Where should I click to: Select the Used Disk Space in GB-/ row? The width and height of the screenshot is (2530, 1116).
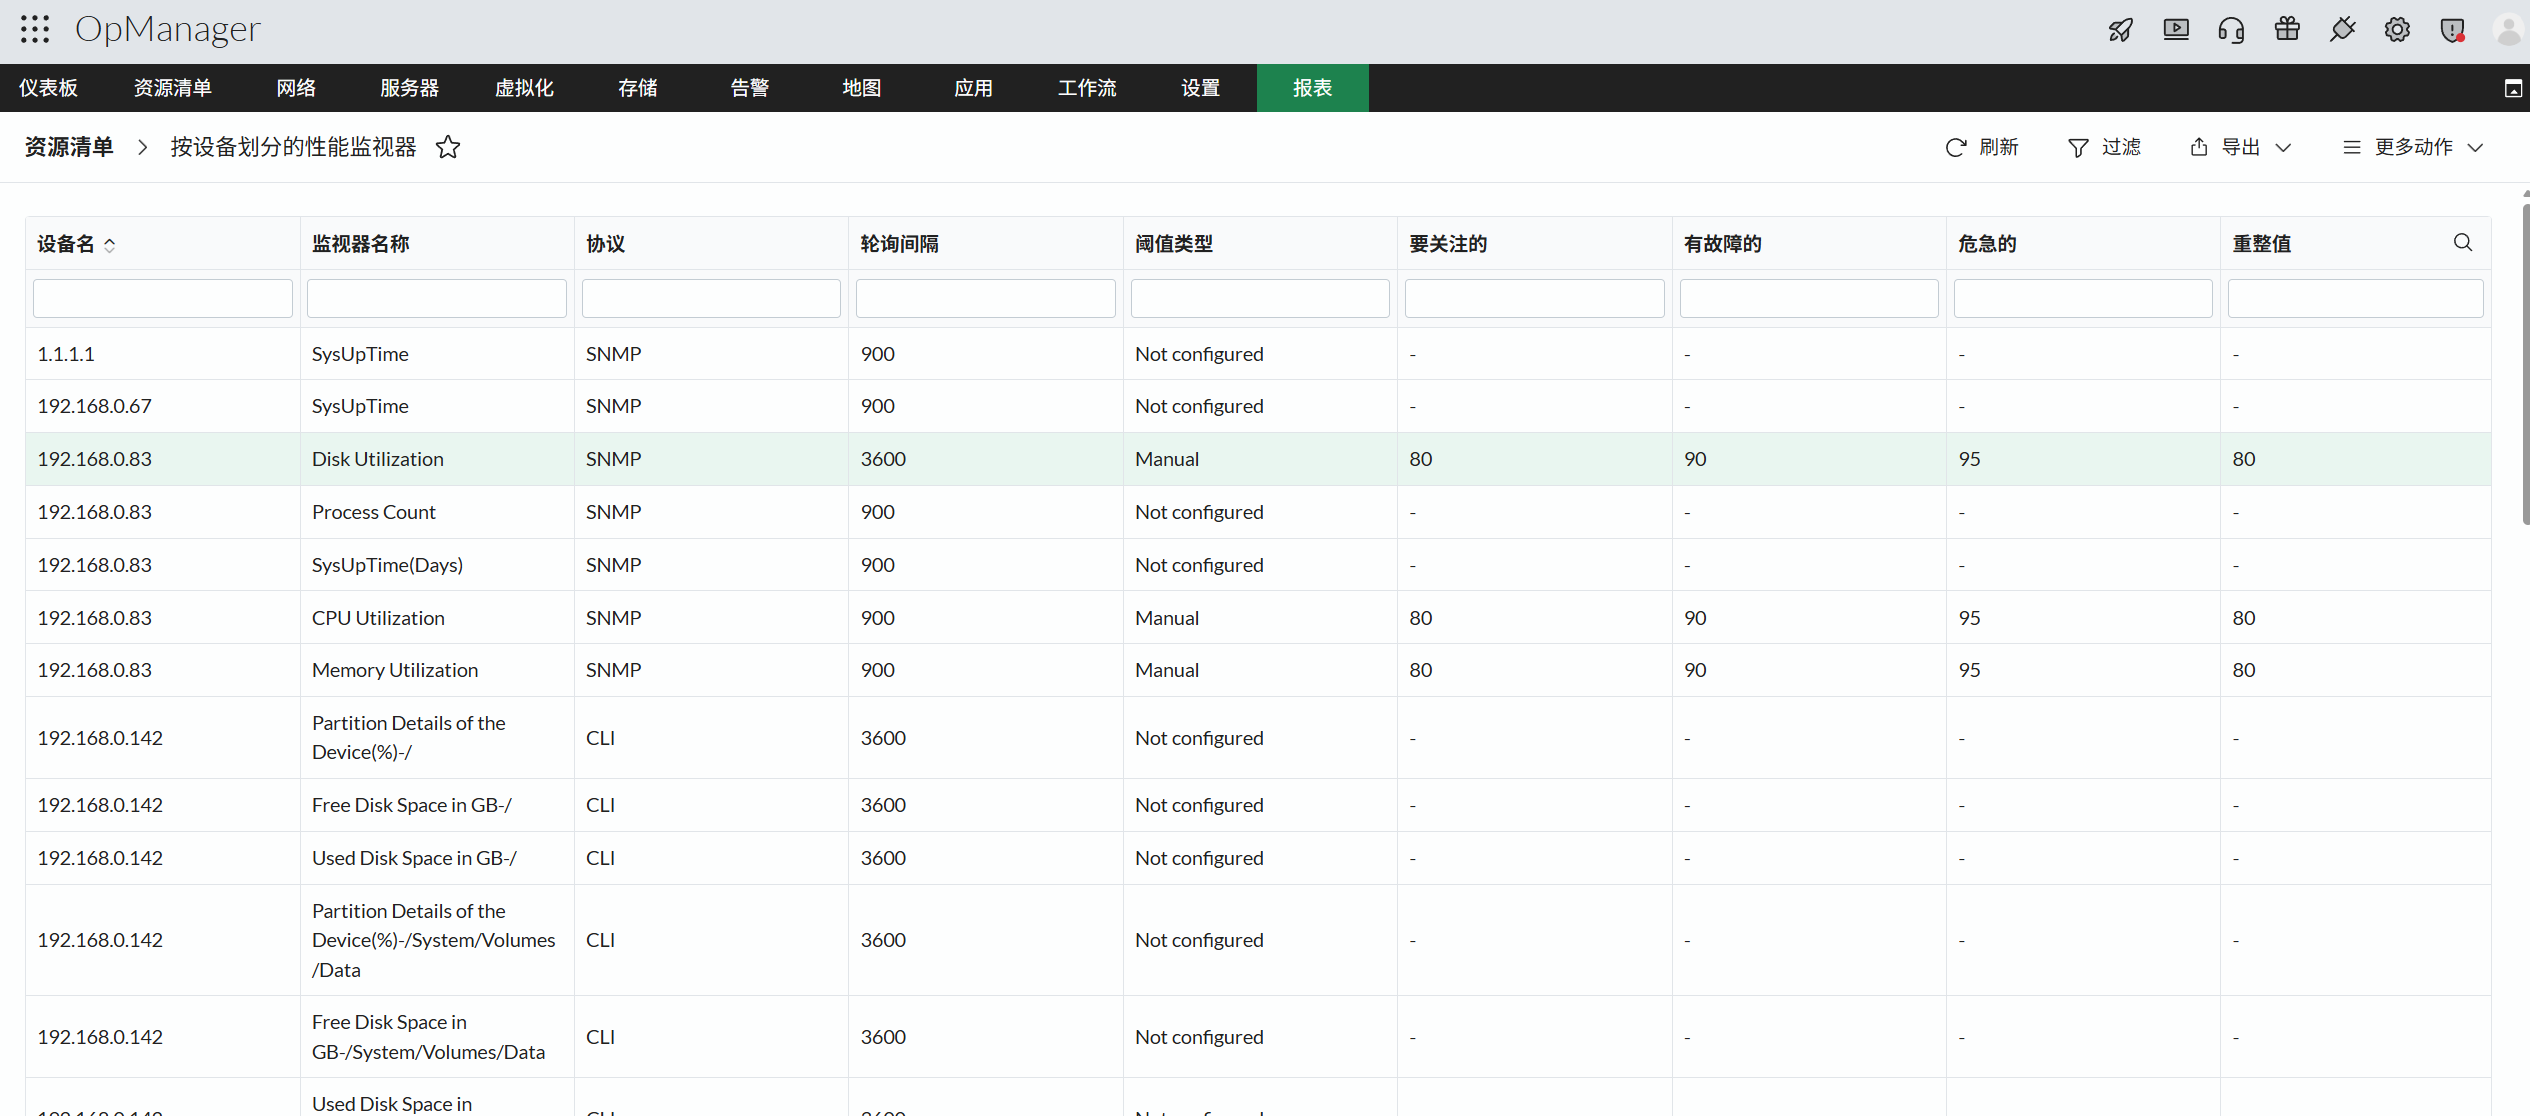coord(1258,858)
